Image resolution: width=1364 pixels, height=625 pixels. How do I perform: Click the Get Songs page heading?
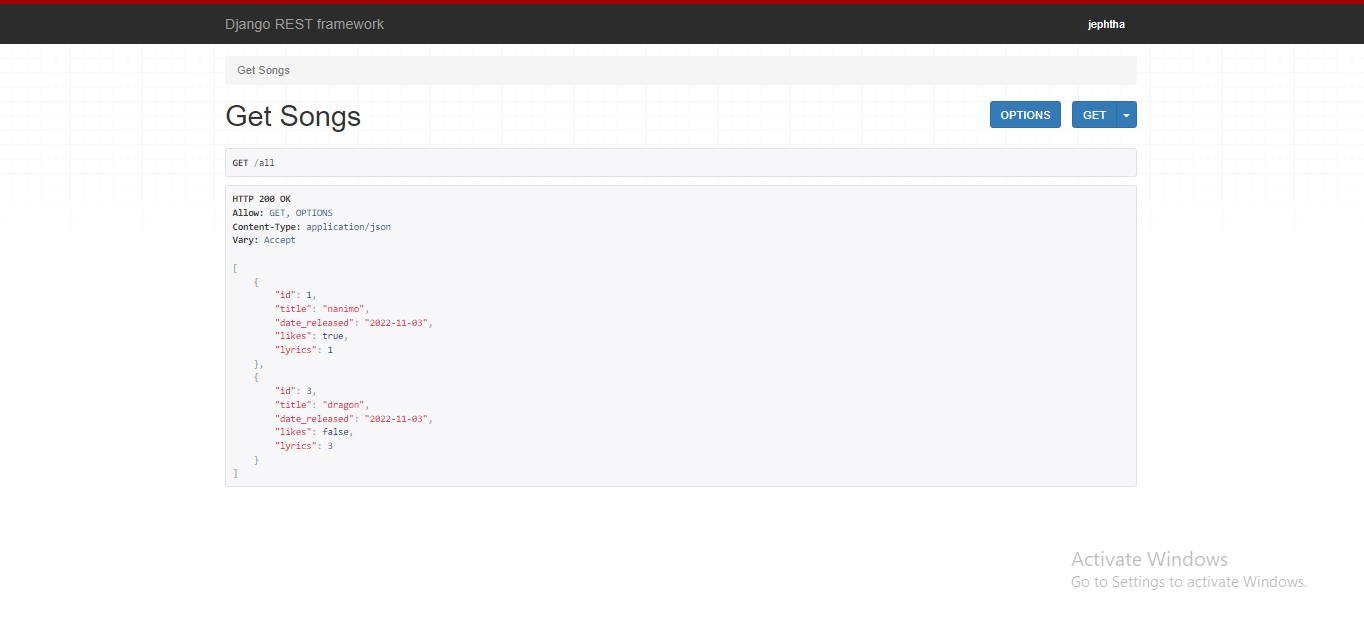[x=292, y=116]
